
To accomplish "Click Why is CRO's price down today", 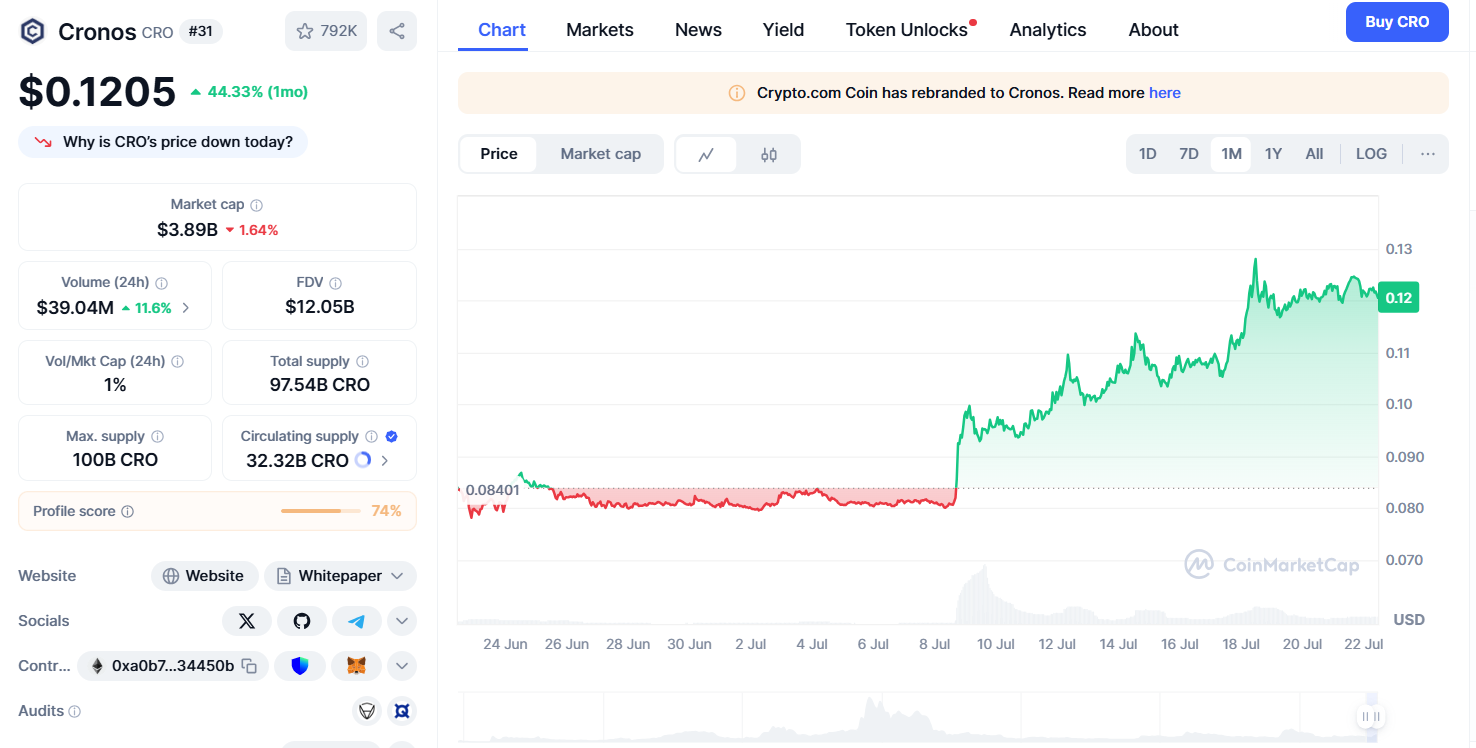I will [x=163, y=142].
